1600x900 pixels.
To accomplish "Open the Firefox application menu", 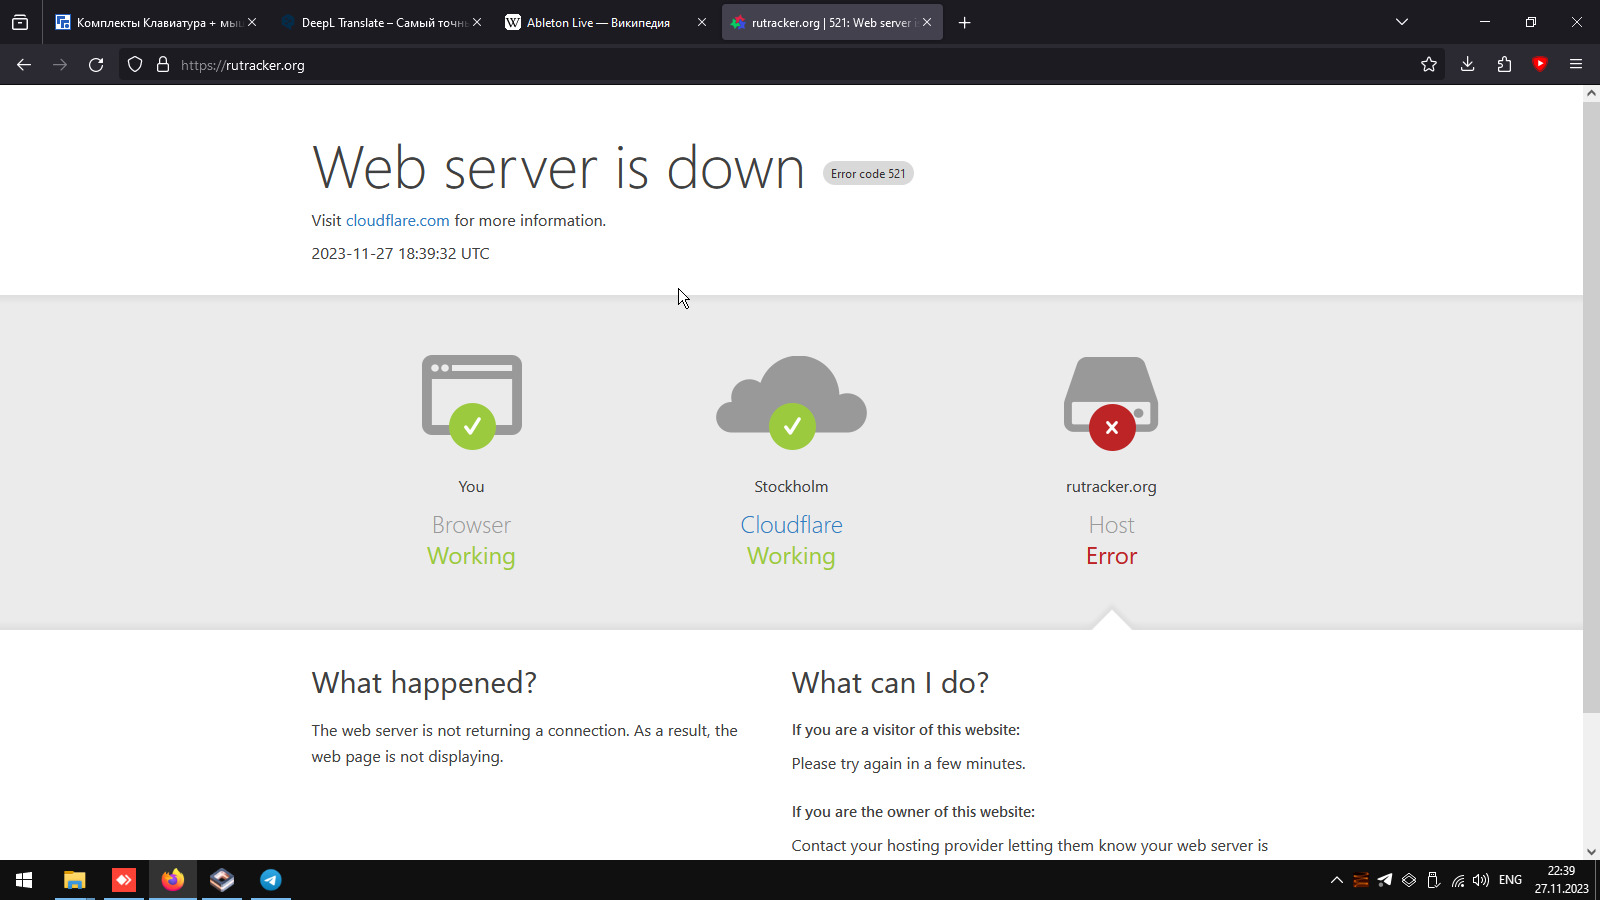I will (x=1576, y=65).
